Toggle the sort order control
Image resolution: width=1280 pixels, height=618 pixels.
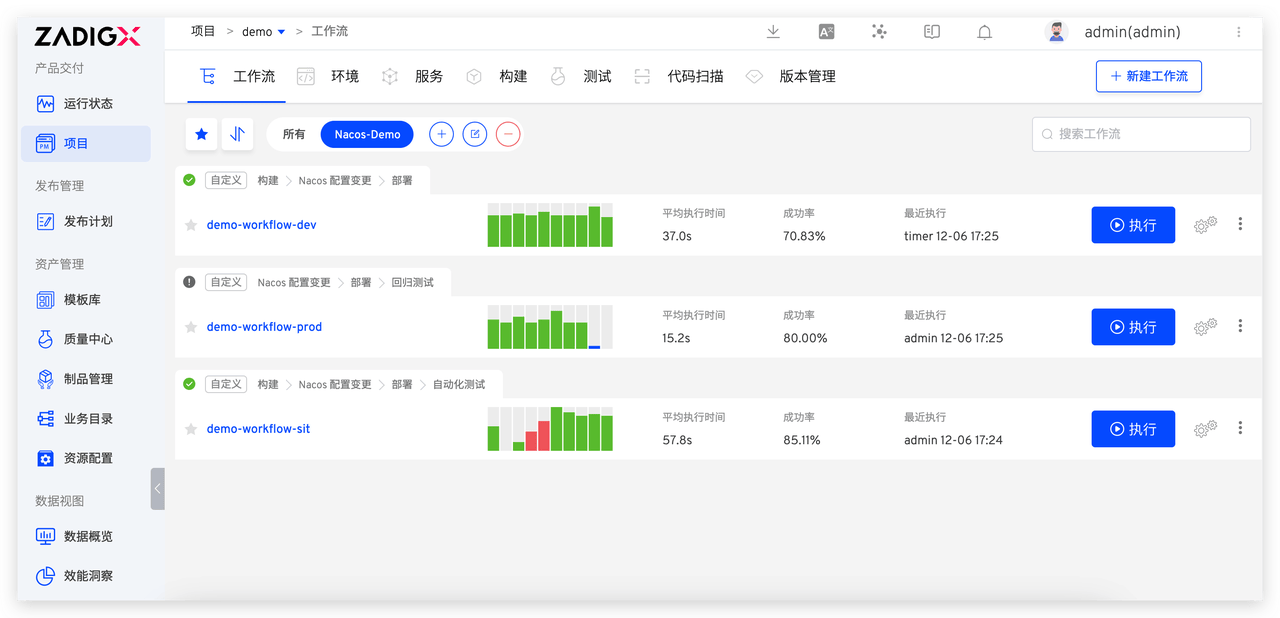click(238, 133)
